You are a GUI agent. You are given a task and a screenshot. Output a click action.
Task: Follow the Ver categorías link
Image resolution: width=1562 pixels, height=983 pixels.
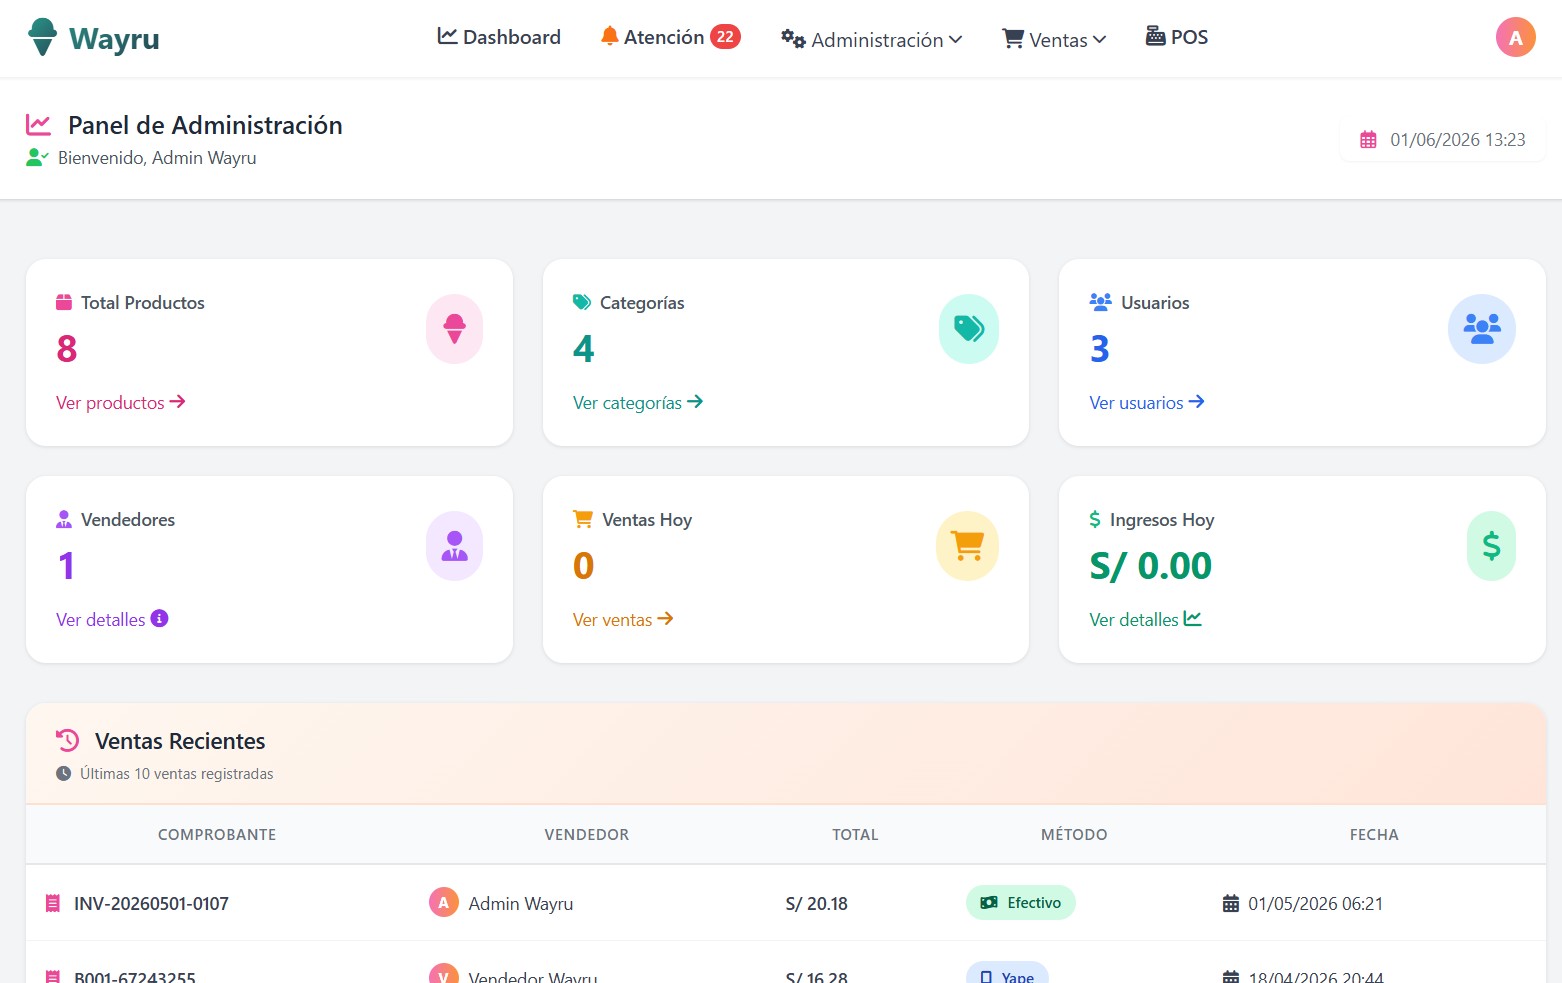638,402
